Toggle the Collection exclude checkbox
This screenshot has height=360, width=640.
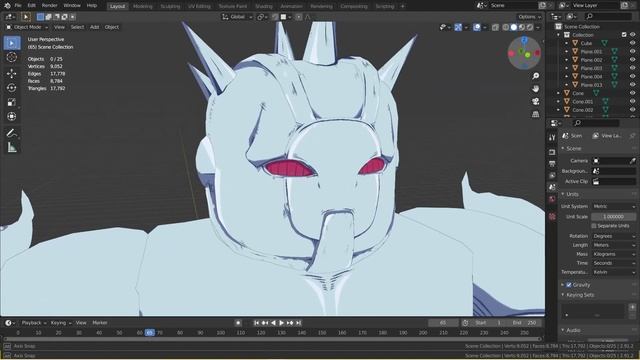pyautogui.click(x=624, y=35)
